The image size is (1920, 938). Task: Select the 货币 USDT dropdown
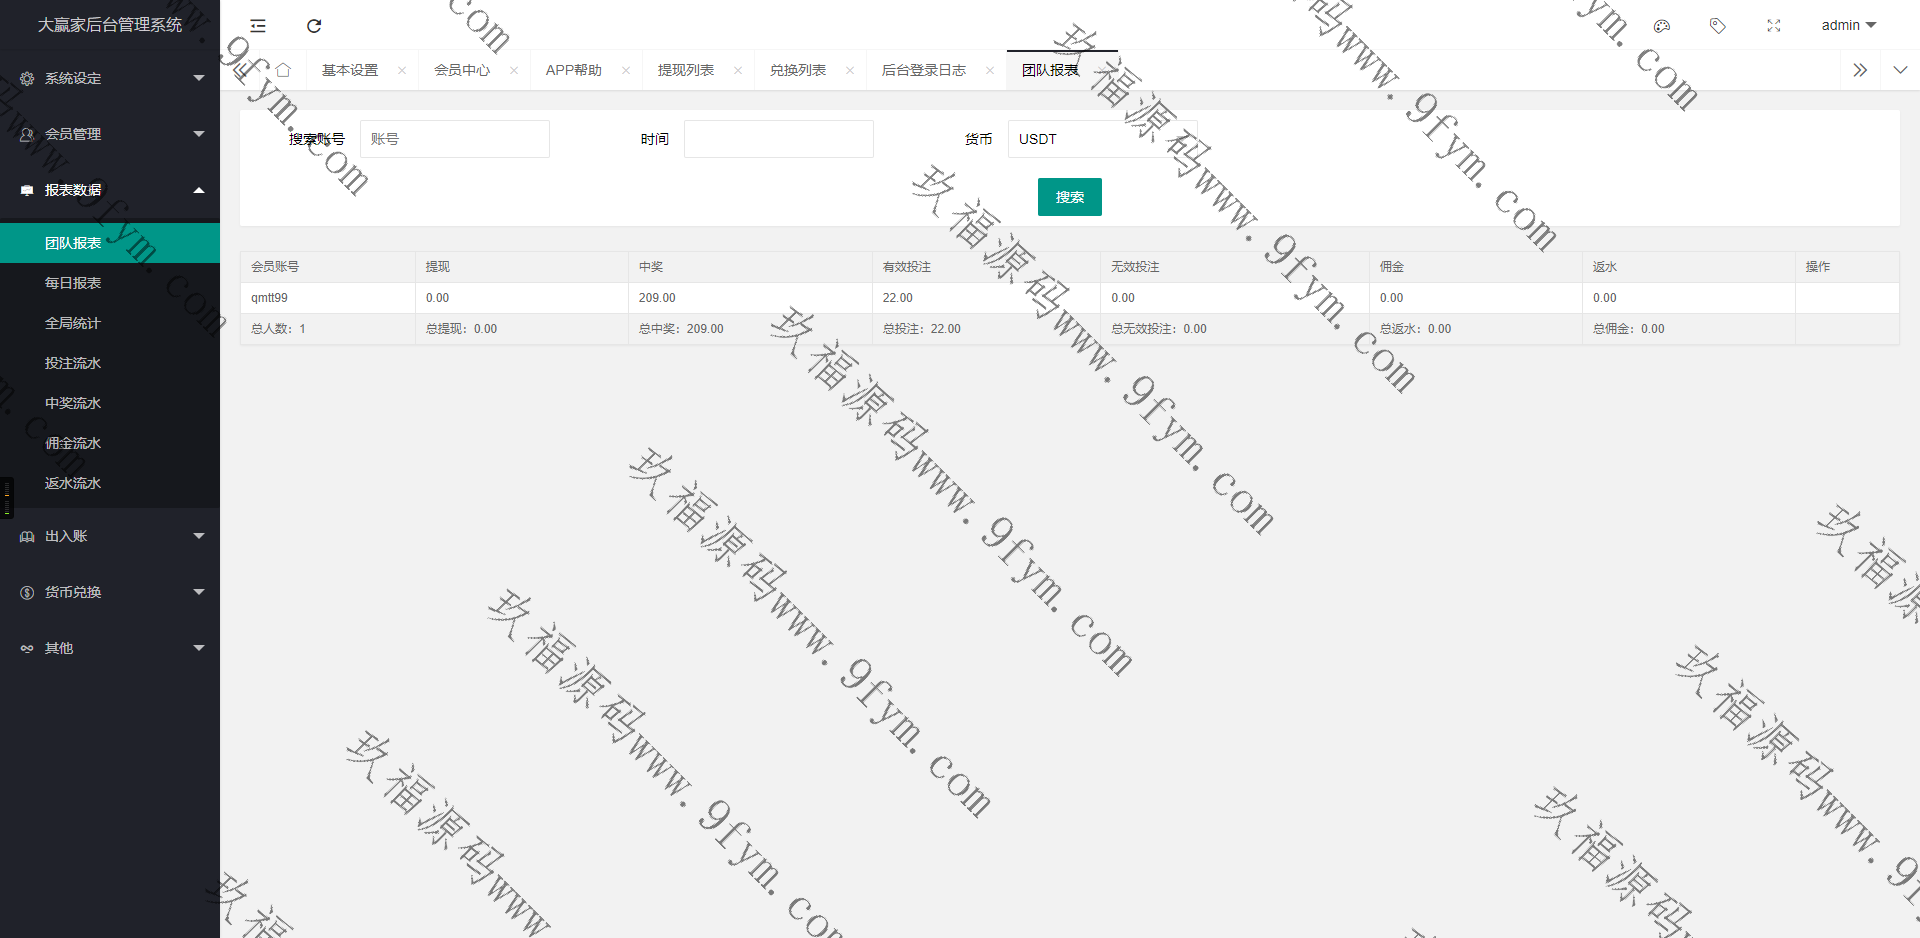coord(1100,139)
